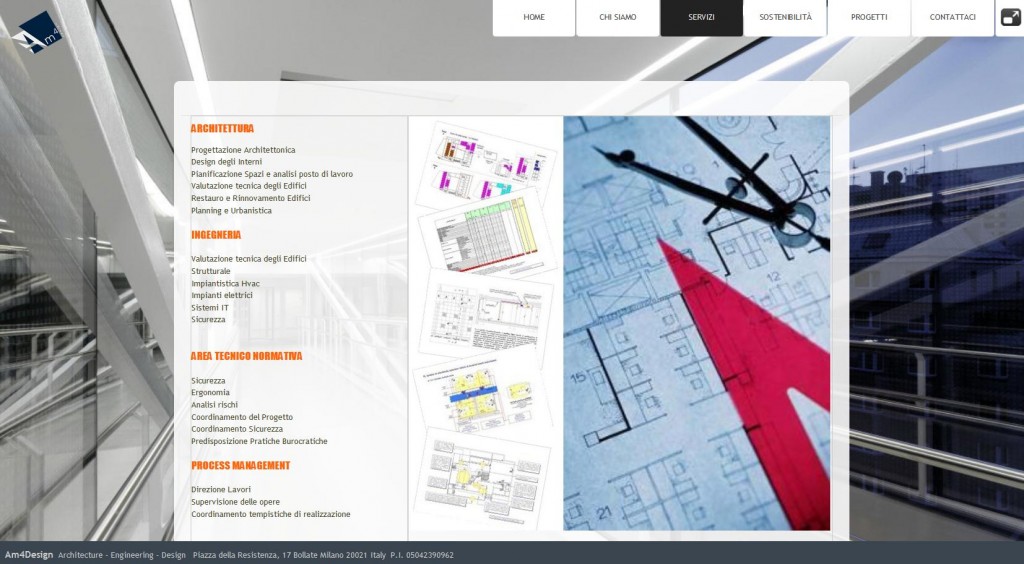
Task: Go to the CHI SIAMO page
Action: (618, 17)
